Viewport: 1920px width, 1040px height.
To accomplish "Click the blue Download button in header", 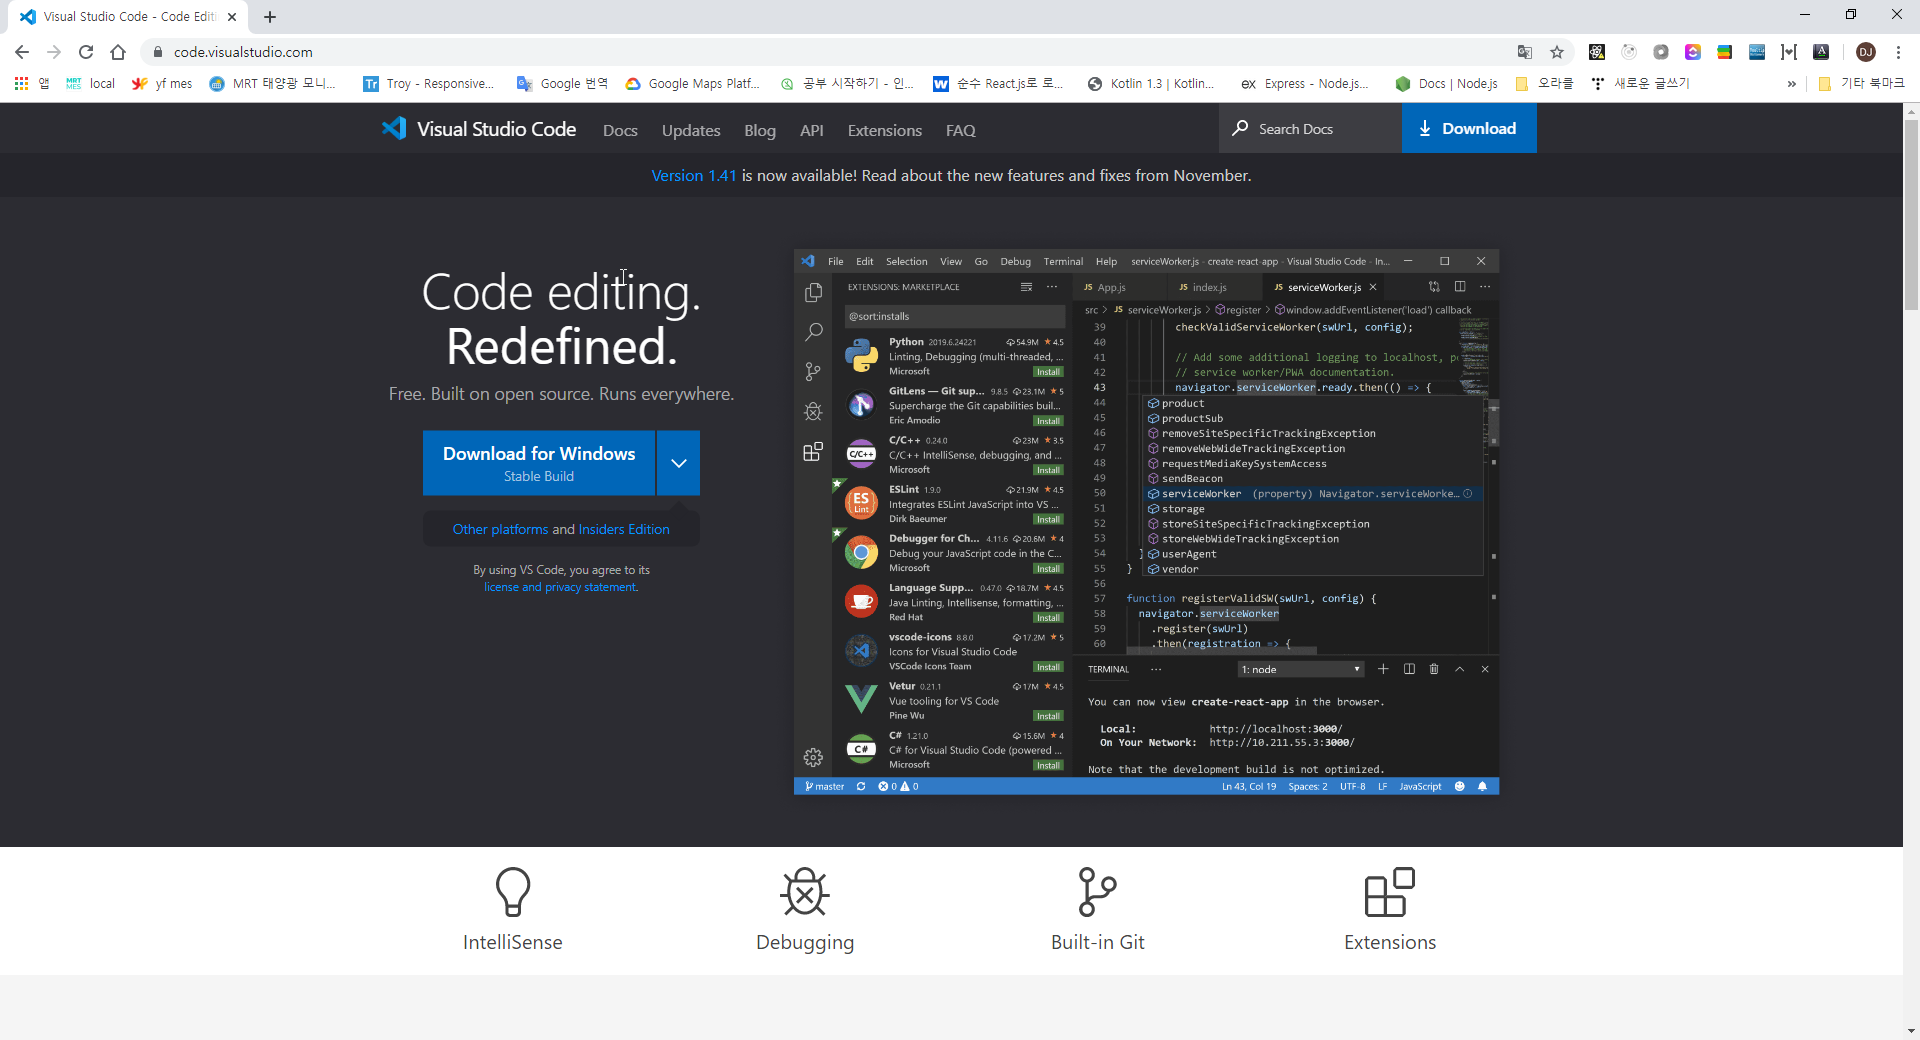I will tap(1469, 128).
